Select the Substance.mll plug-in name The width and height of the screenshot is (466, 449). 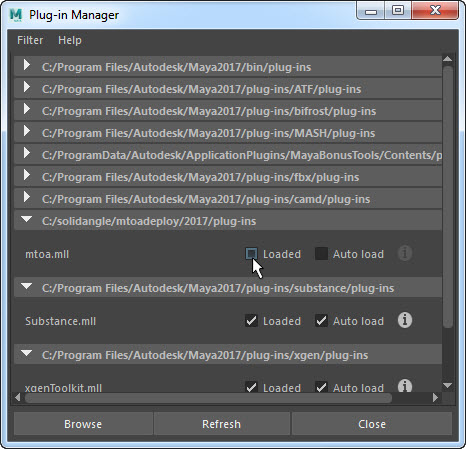(x=60, y=321)
